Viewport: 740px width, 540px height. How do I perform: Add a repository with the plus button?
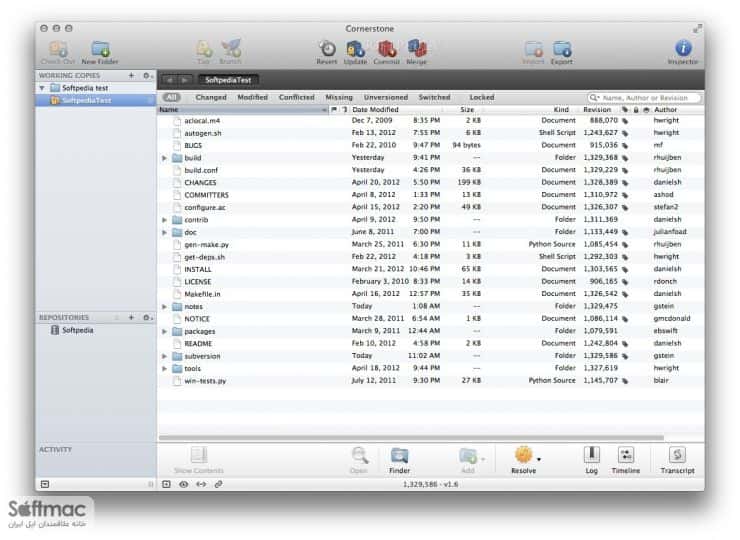[x=132, y=318]
